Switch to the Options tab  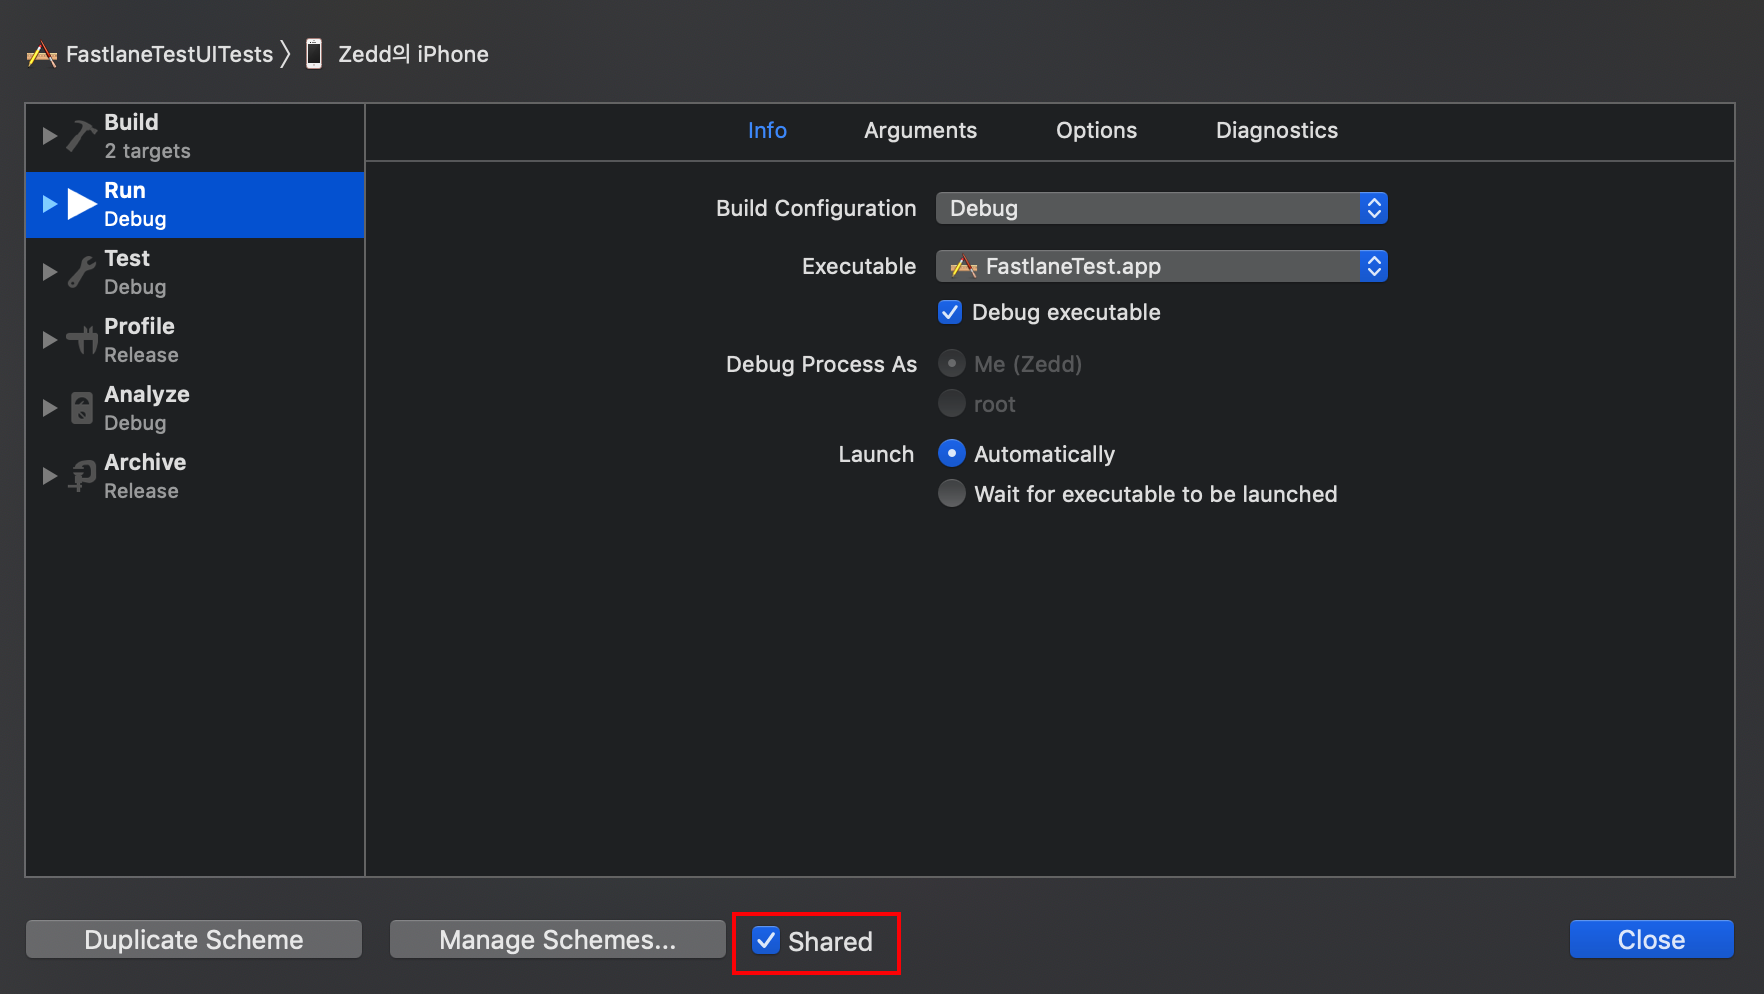pyautogui.click(x=1096, y=130)
